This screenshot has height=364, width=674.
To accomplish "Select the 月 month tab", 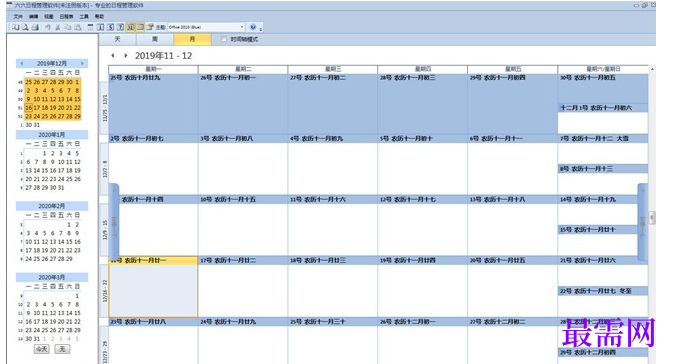I will [192, 39].
